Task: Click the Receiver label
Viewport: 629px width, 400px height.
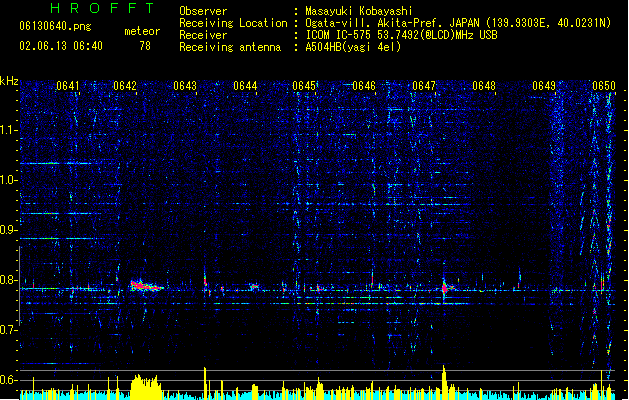Action: [203, 35]
